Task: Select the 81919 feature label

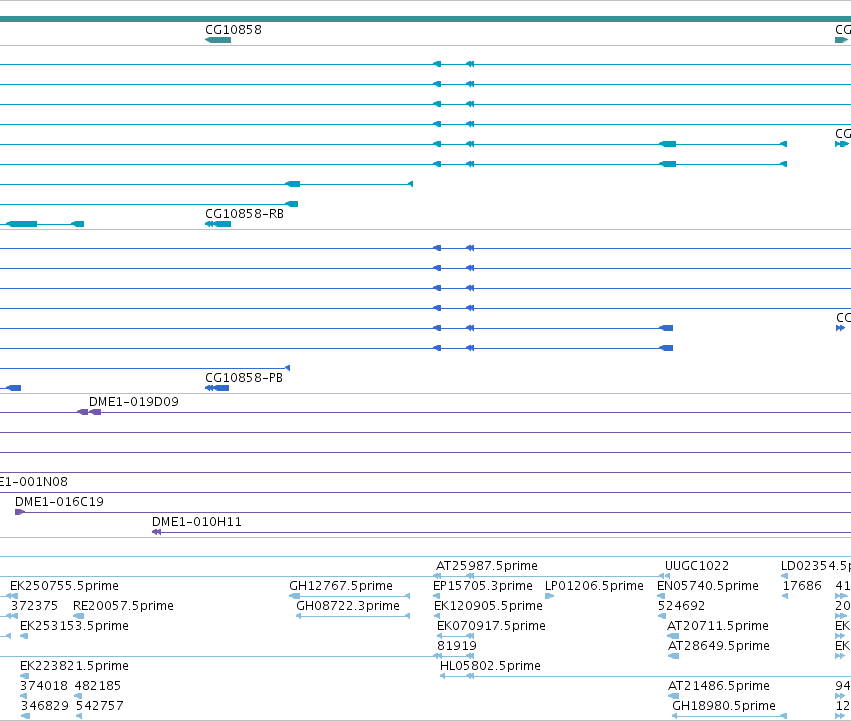Action: point(457,646)
